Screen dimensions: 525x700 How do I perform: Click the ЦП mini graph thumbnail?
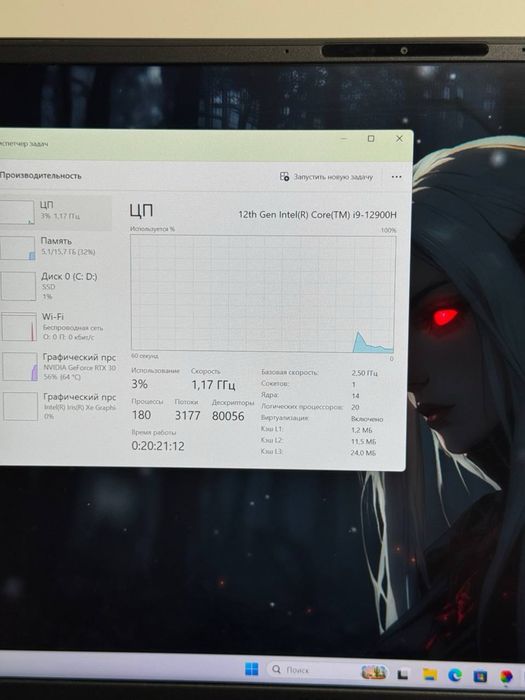(x=17, y=212)
